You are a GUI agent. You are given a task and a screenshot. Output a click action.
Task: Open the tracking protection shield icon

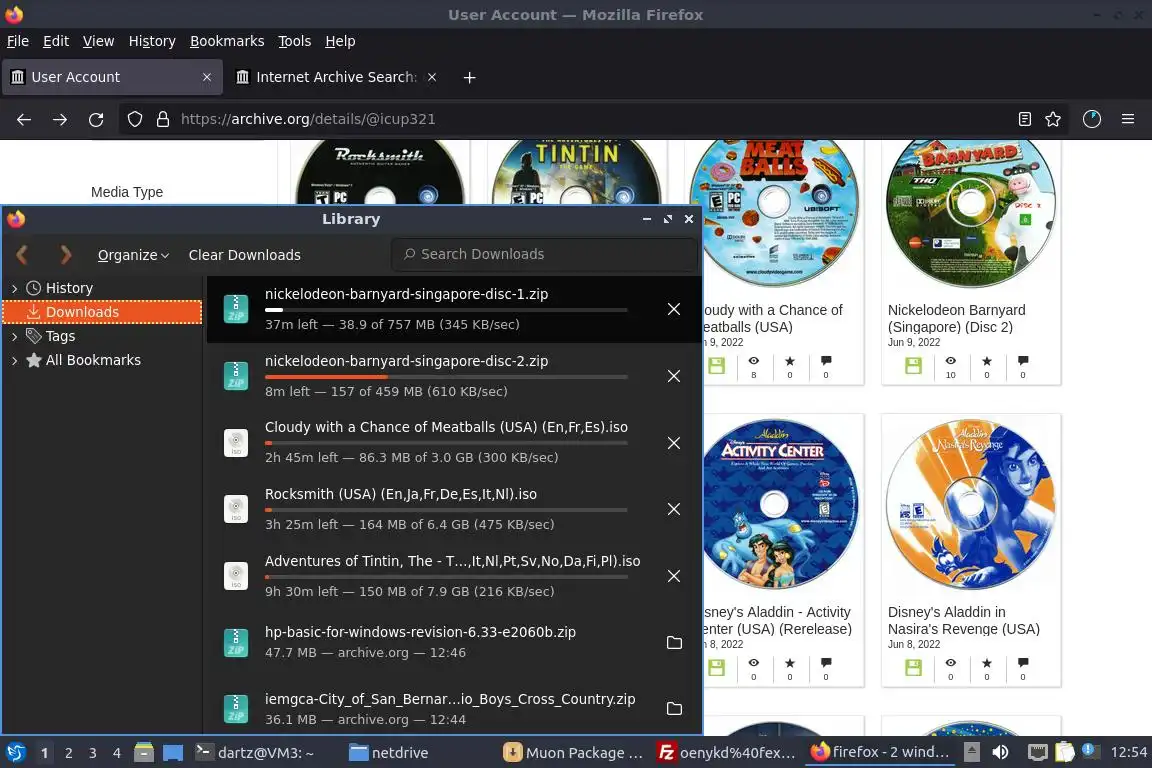[134, 119]
